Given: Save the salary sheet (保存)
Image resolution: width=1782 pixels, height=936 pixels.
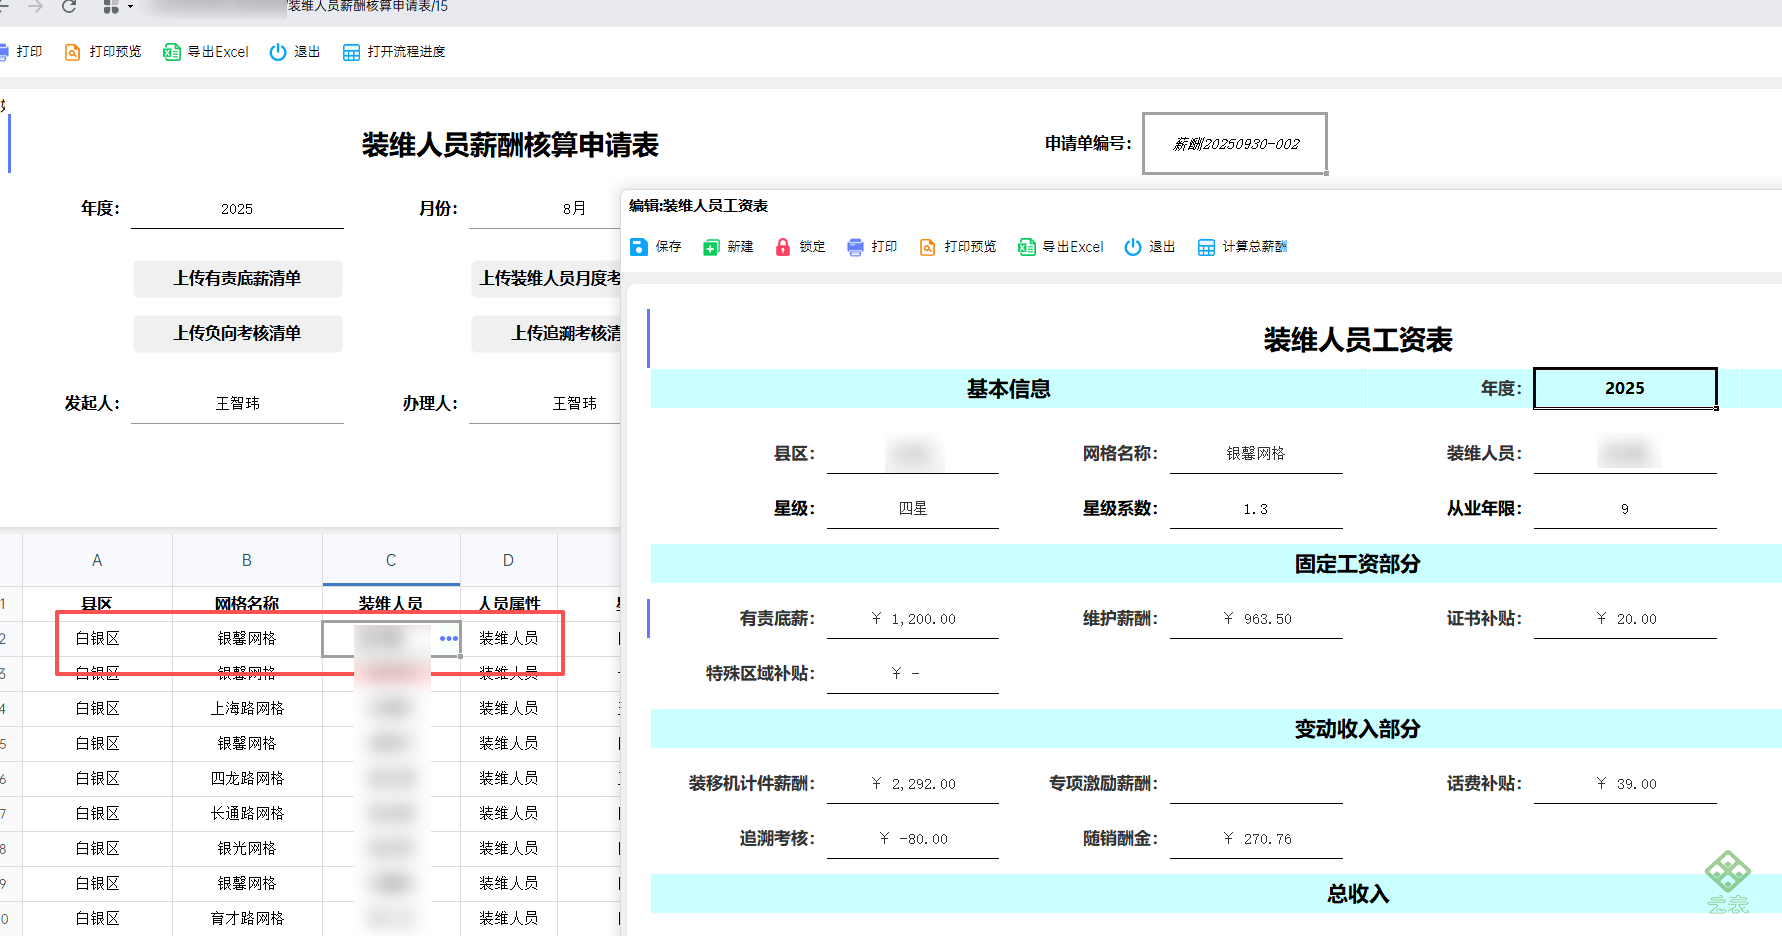Looking at the screenshot, I should 656,247.
